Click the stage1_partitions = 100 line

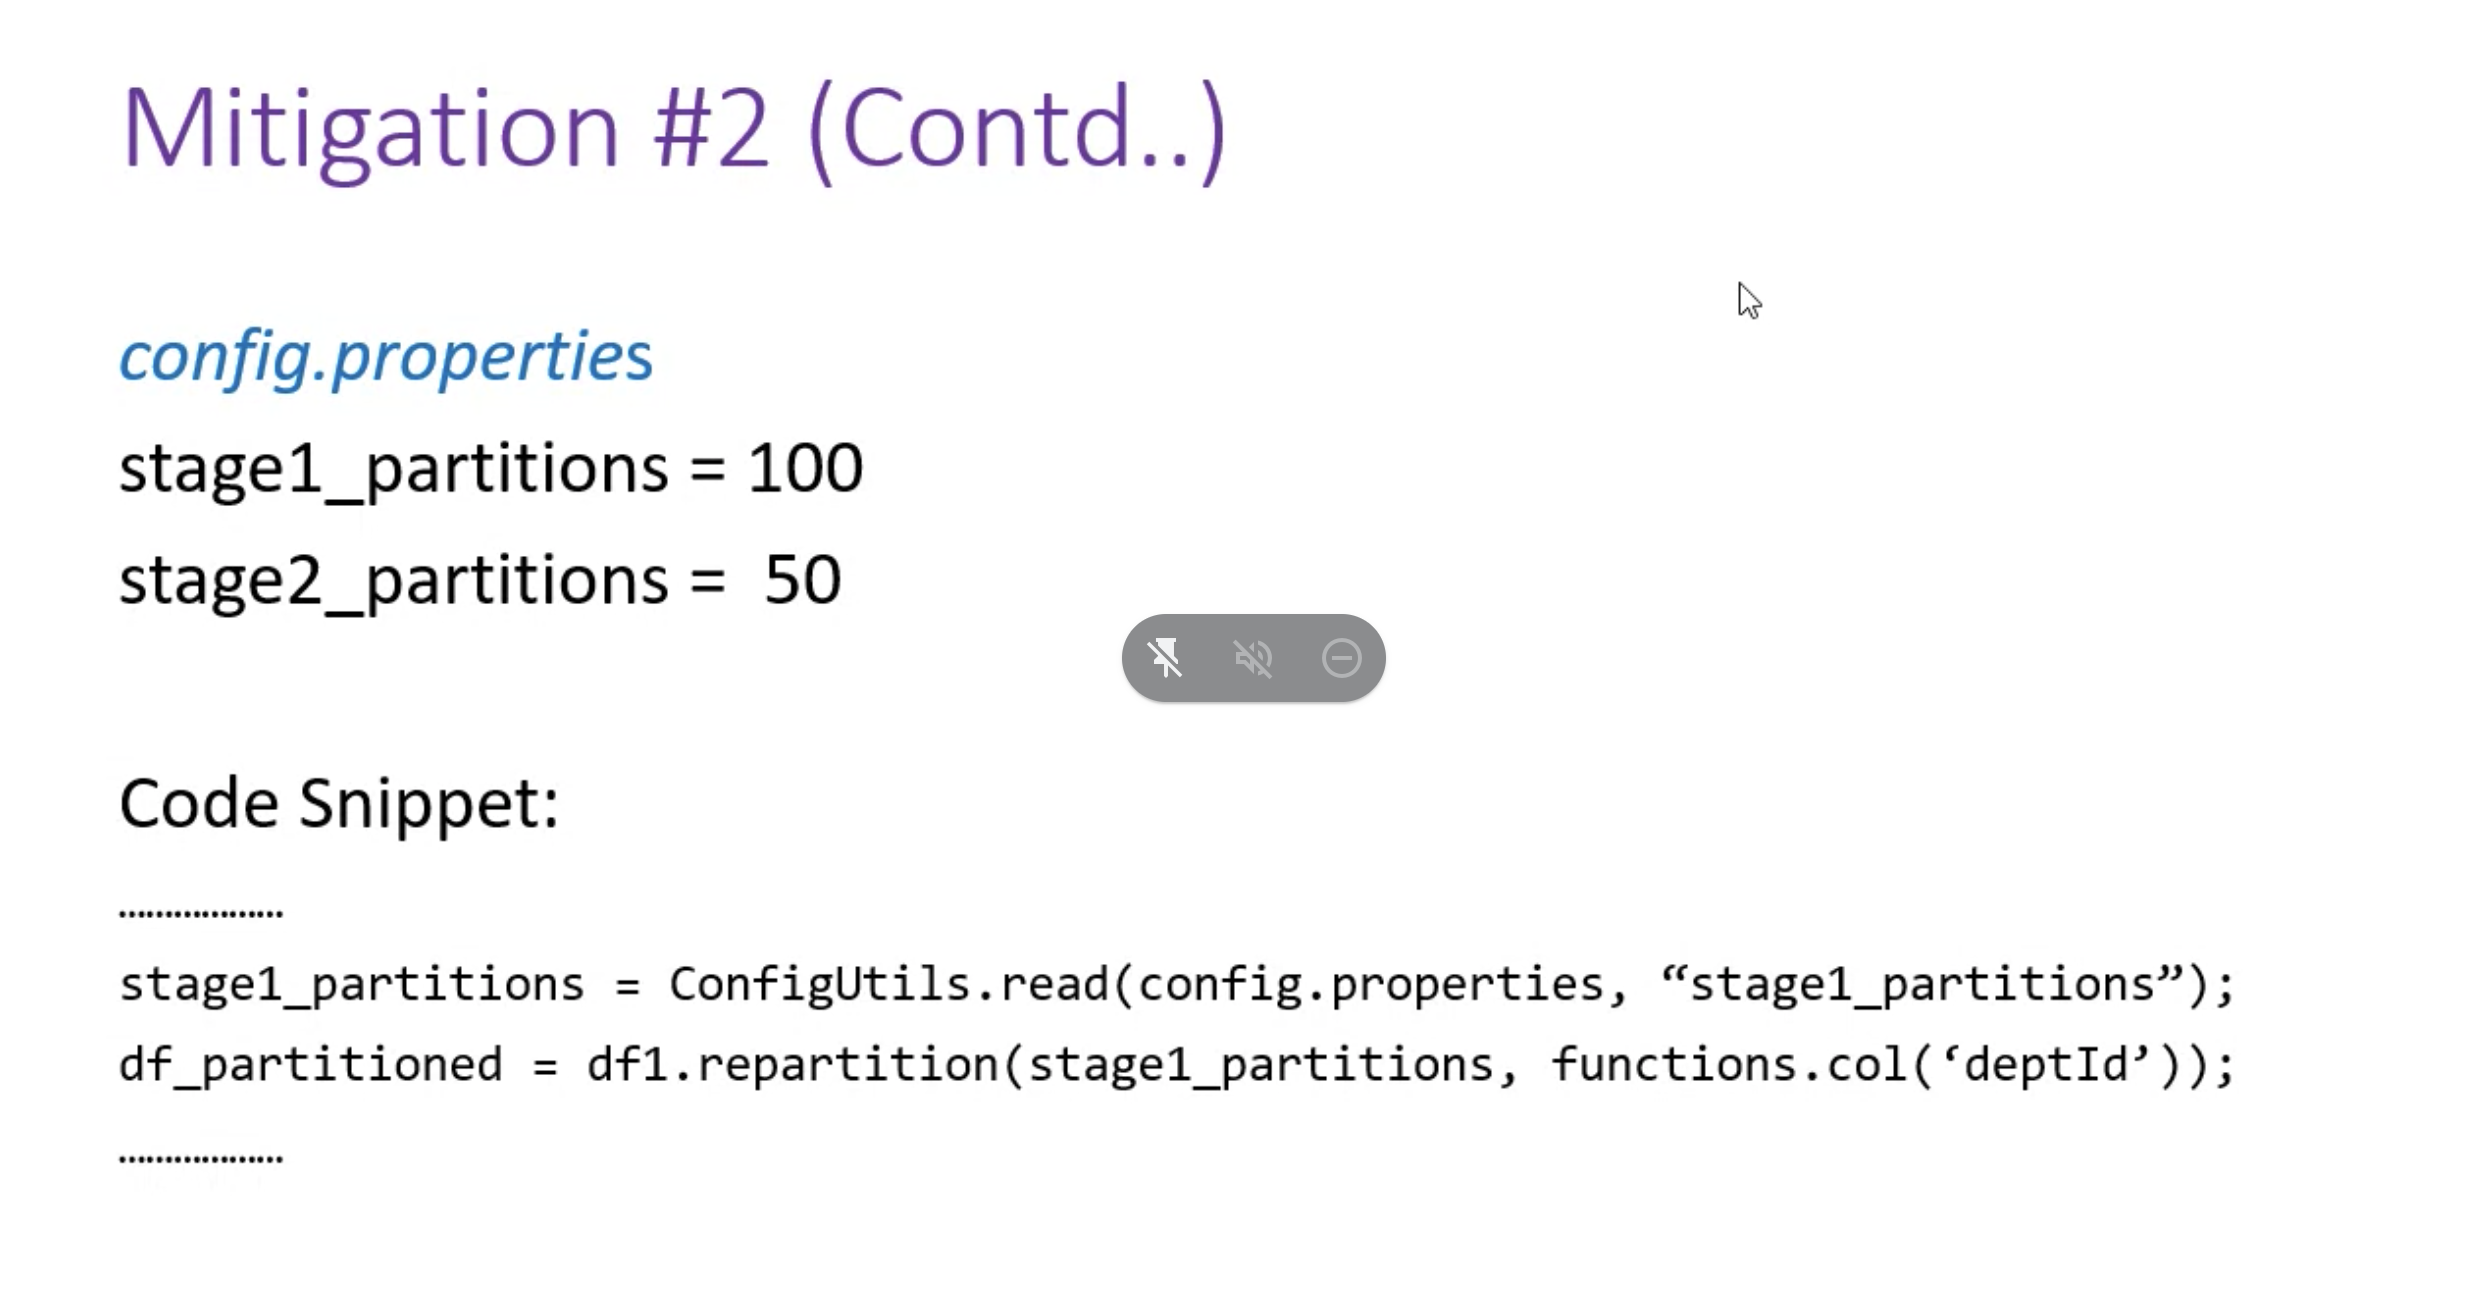(491, 469)
